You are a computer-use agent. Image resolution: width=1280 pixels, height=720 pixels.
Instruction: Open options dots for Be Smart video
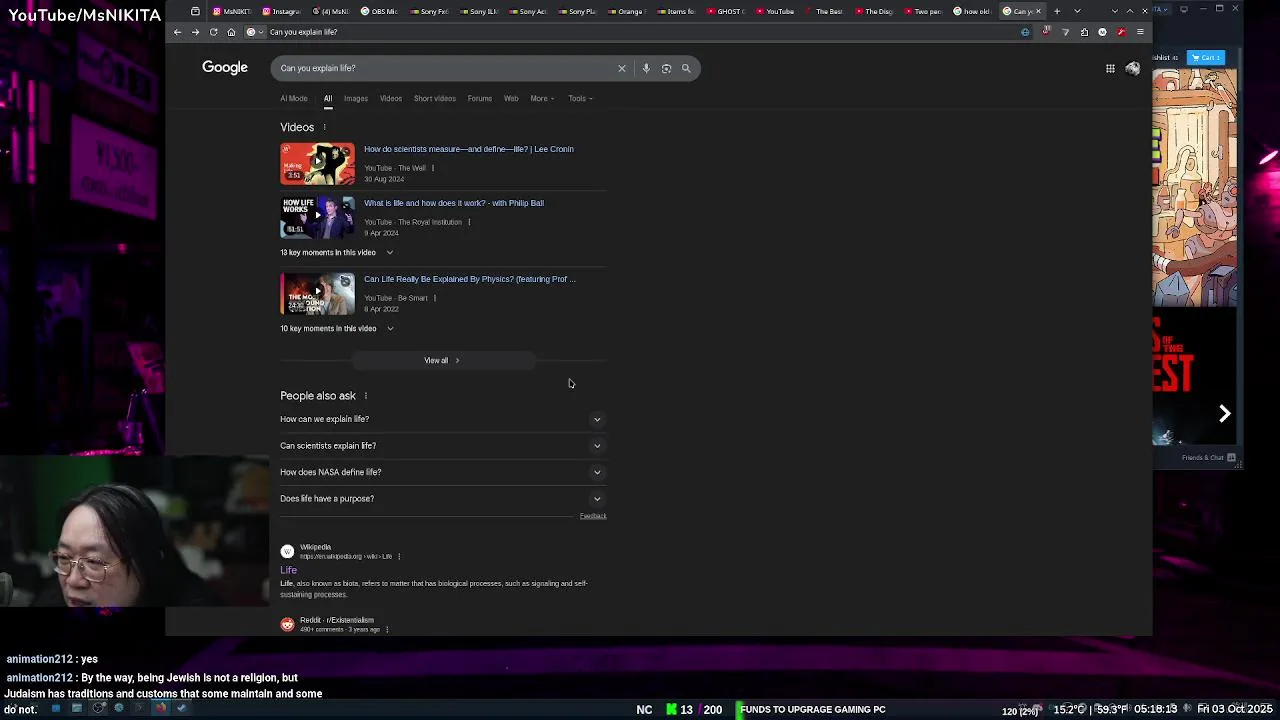(x=435, y=298)
